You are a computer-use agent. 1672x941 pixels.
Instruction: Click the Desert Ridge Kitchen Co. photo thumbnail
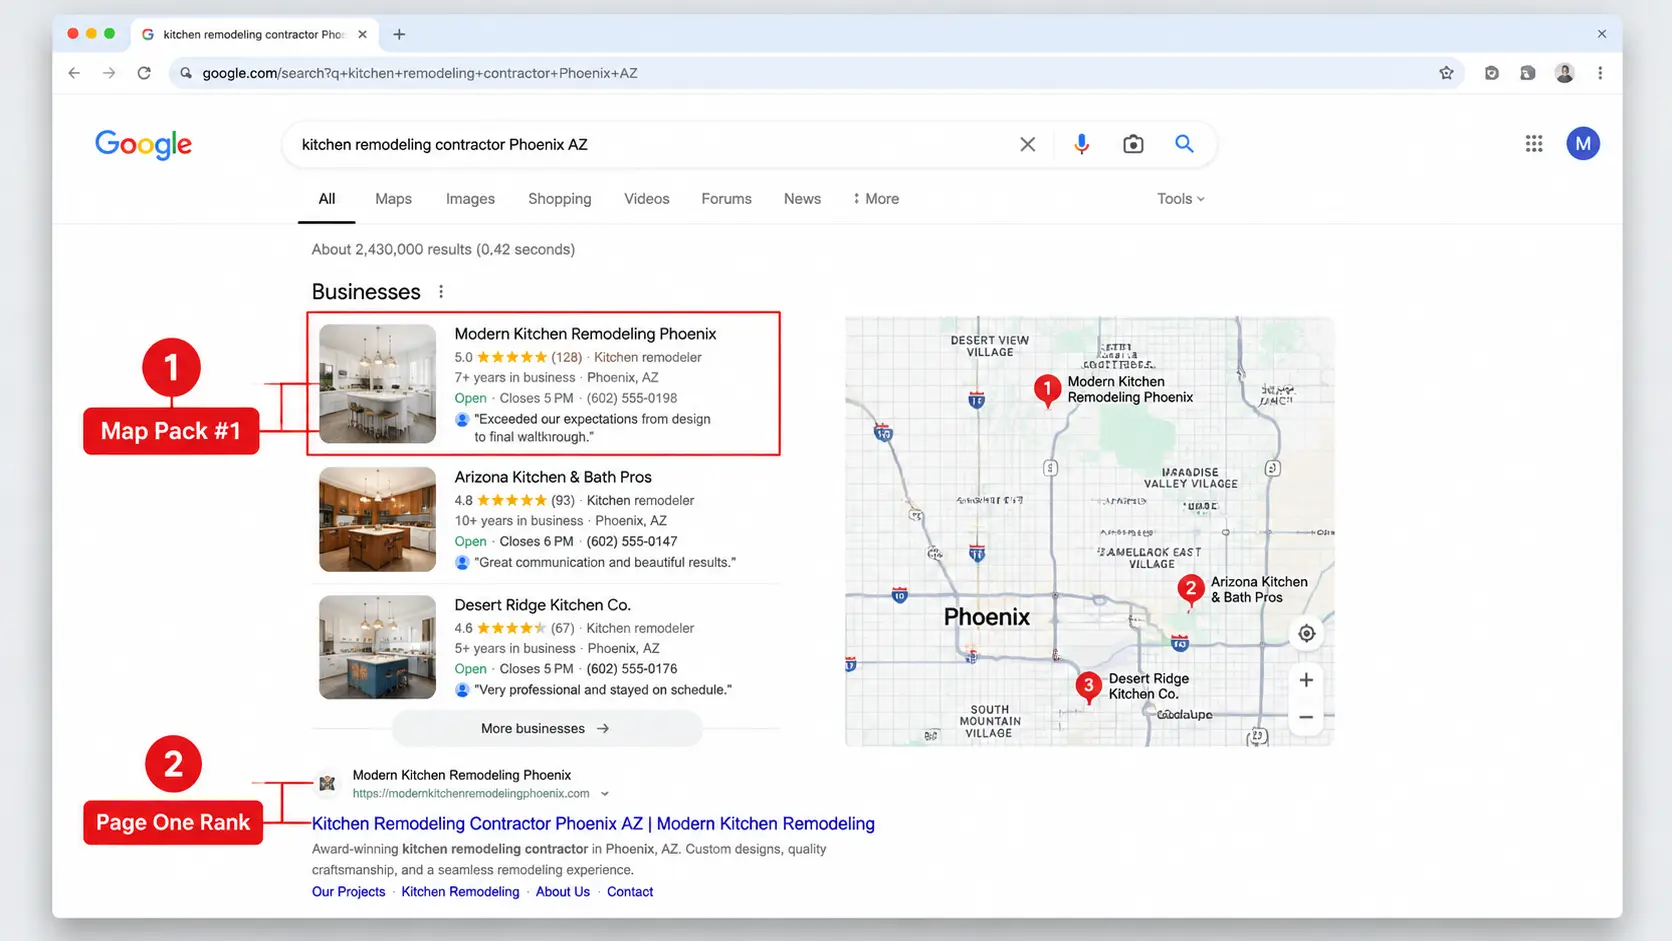coord(377,647)
